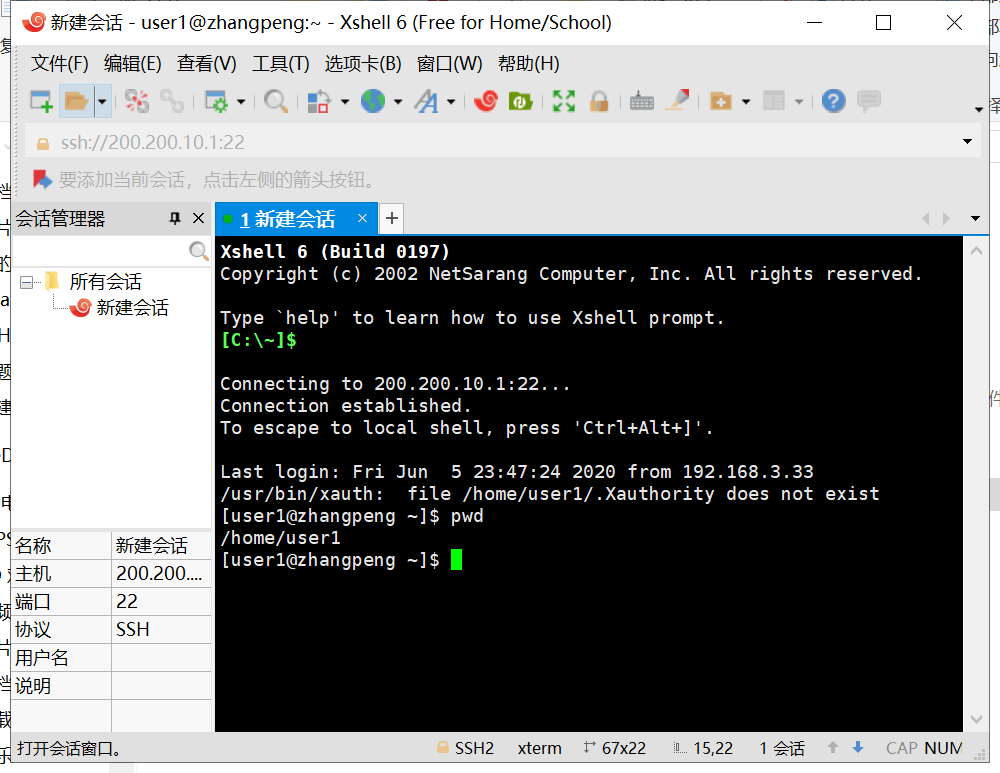This screenshot has width=1000, height=773.
Task: Open toolbar overflow options arrow
Action: (979, 110)
